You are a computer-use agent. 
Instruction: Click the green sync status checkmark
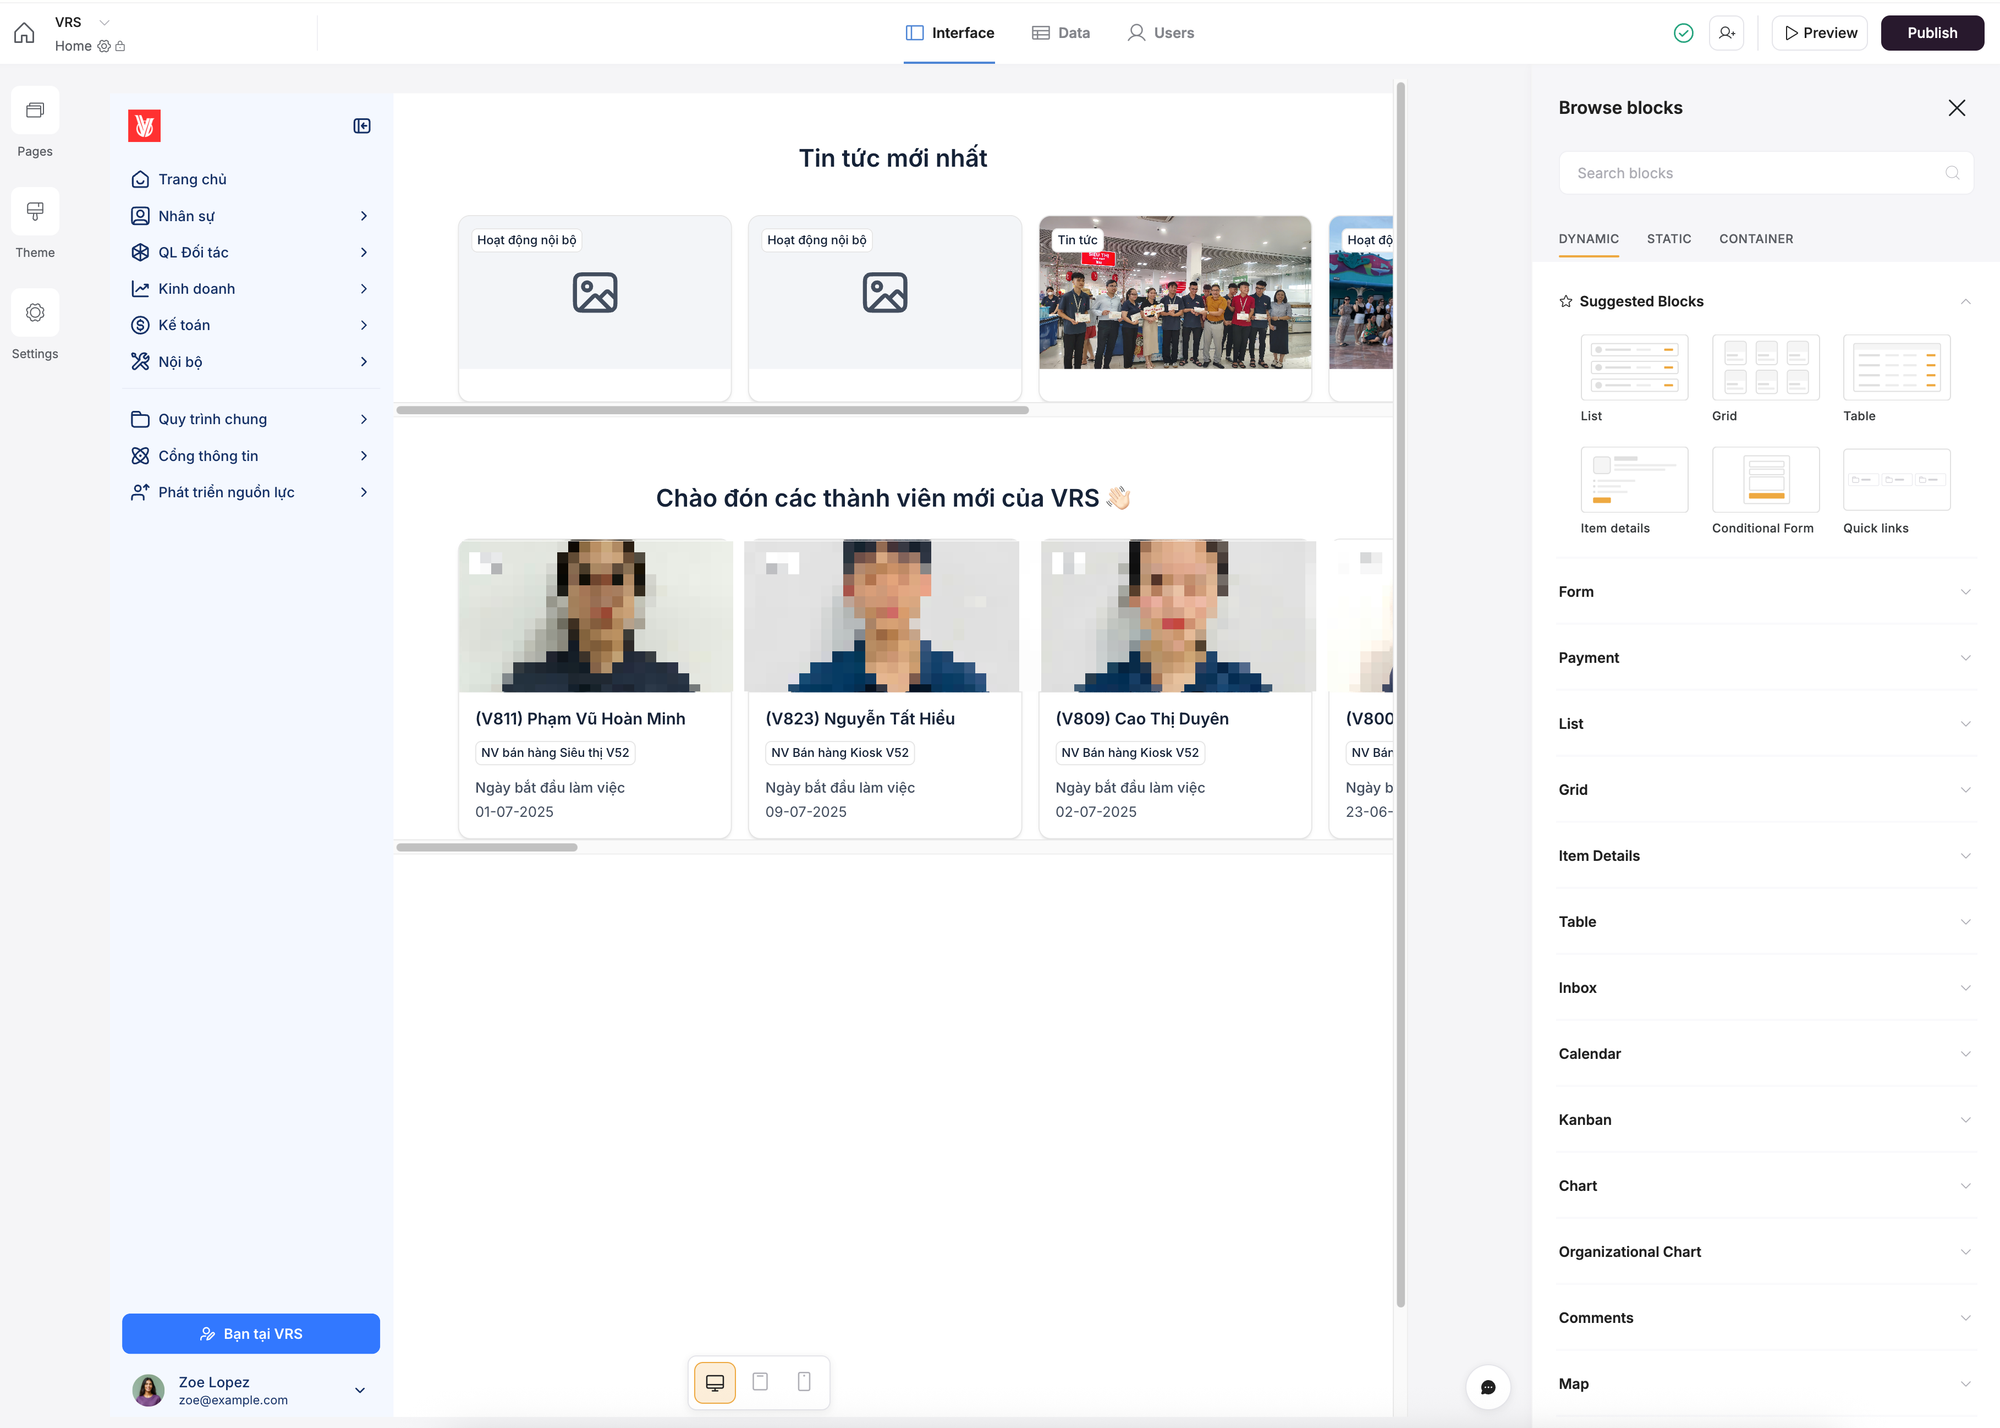pos(1684,33)
